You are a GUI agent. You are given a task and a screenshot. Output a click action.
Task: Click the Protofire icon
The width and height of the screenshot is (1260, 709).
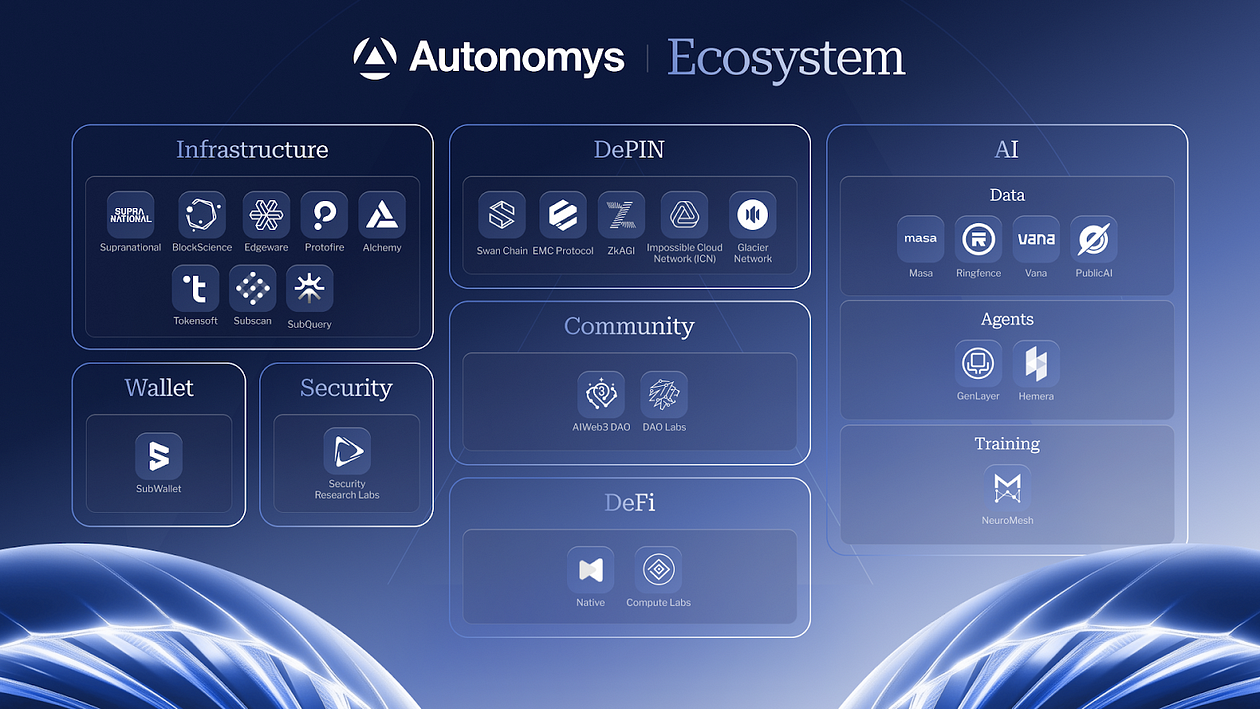[324, 214]
